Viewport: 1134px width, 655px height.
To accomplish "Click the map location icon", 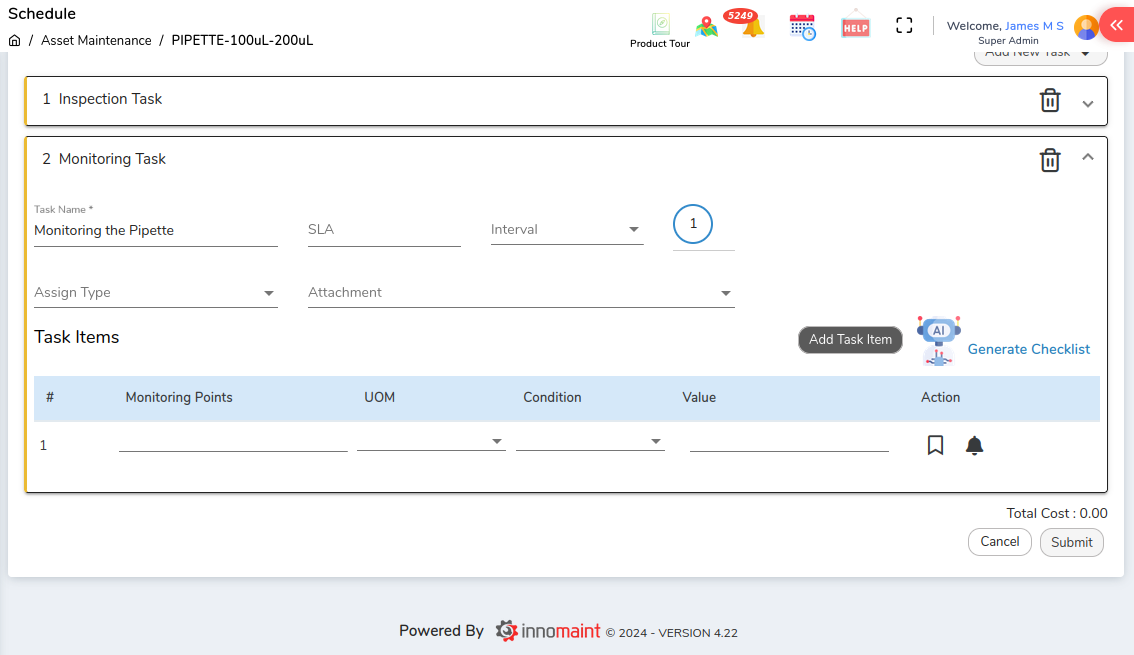I will click(x=707, y=27).
